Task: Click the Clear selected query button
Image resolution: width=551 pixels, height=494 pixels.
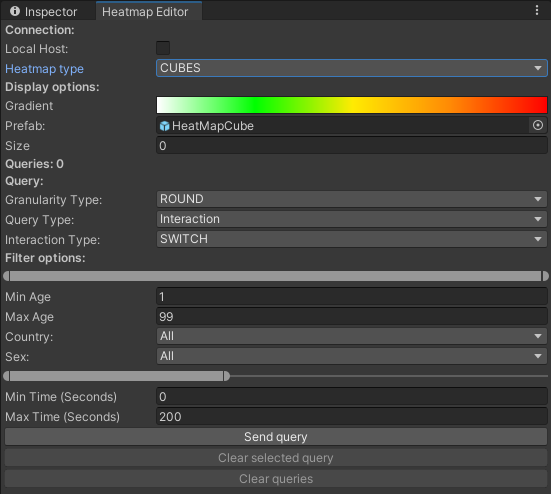Action: 276,458
